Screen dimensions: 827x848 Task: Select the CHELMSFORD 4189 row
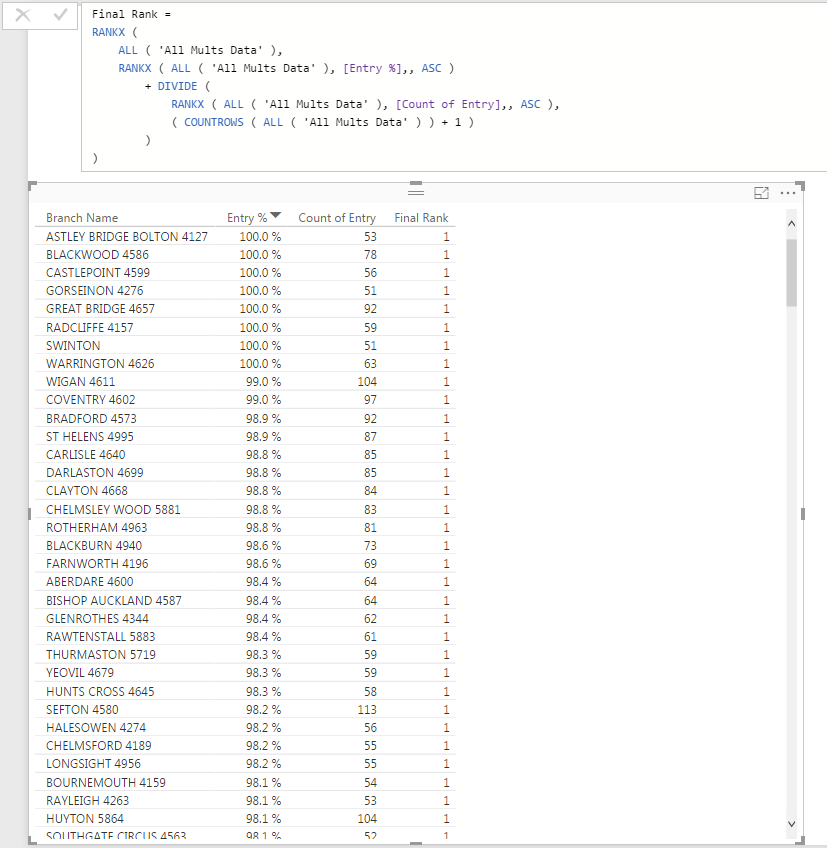(x=245, y=745)
